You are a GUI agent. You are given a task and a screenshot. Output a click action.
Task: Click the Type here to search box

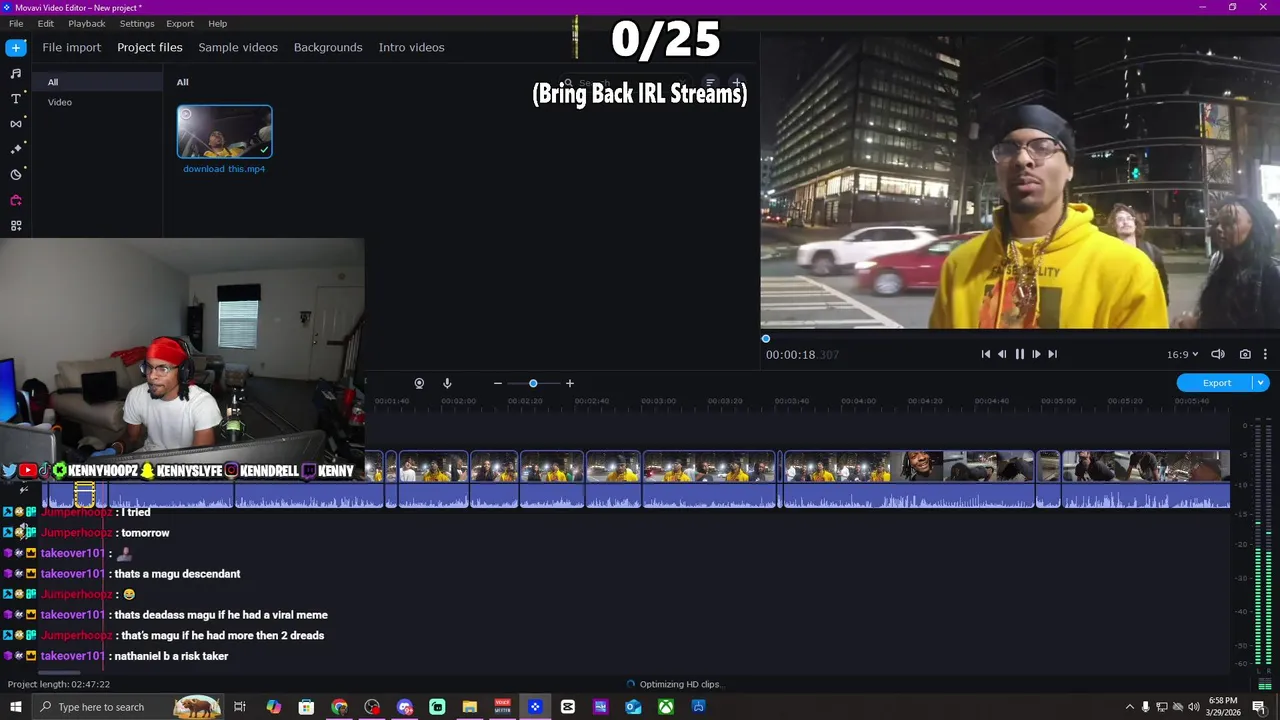coord(128,707)
